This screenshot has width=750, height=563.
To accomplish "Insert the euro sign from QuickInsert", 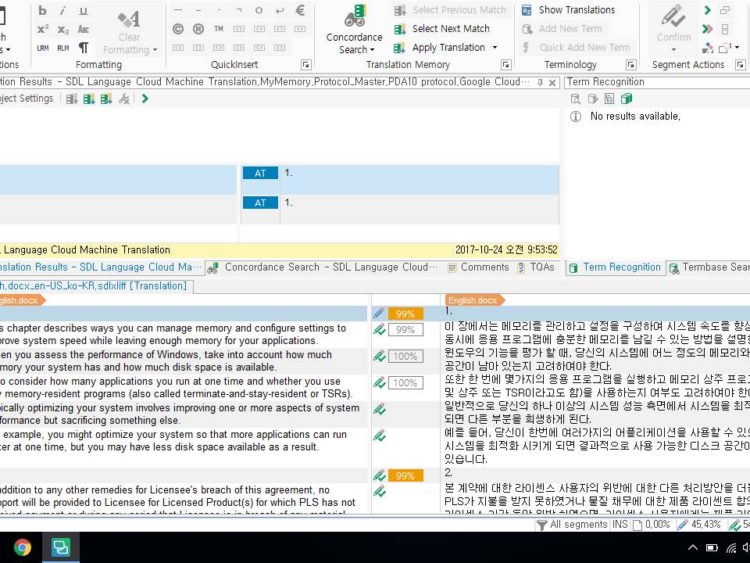I will [300, 10].
